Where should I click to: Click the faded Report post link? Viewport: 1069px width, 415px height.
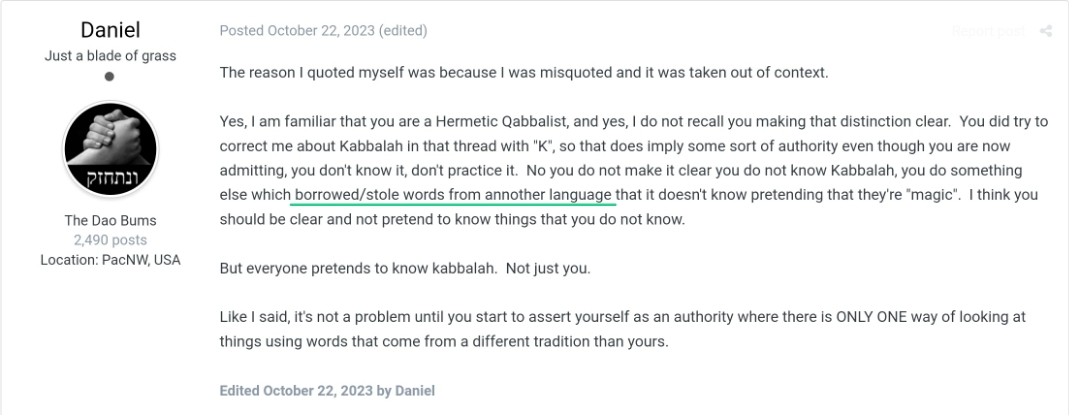[988, 31]
